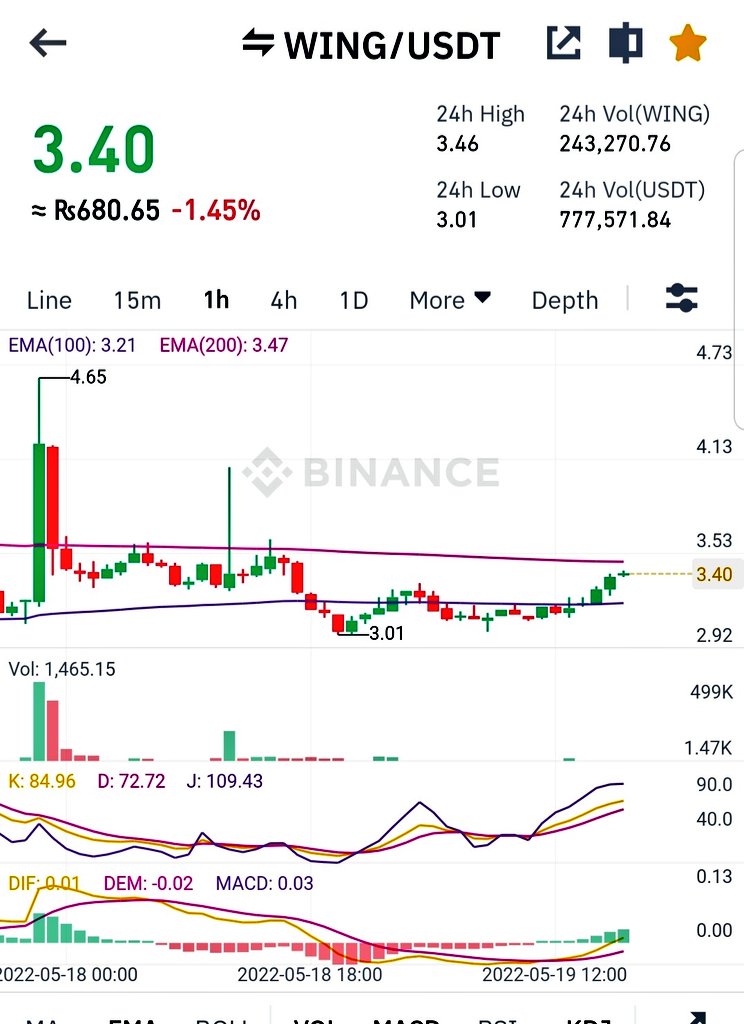Click the K: 84.96 indicator value
744x1024 pixels.
[x=42, y=780]
